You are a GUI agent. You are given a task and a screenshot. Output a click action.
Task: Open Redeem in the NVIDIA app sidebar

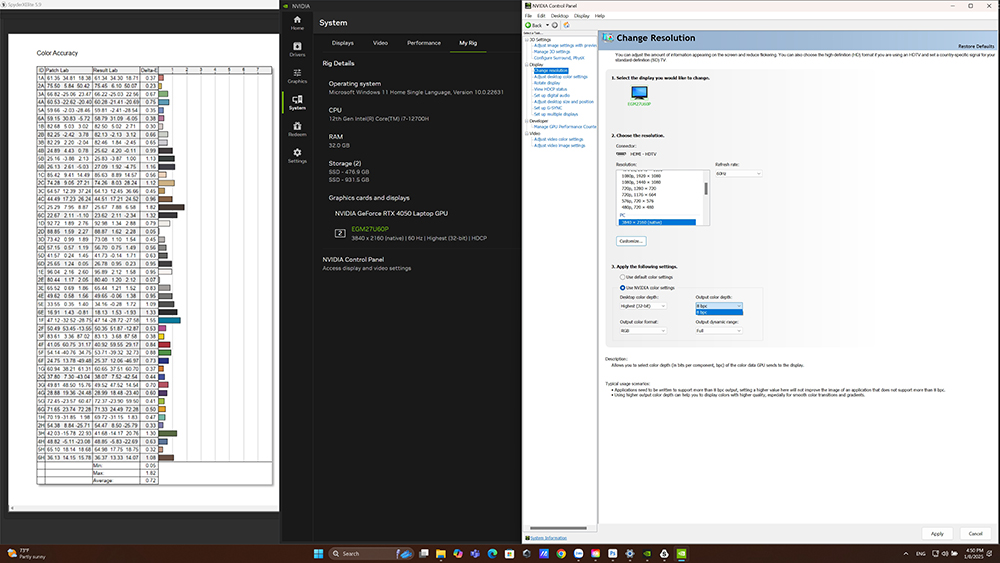click(297, 129)
